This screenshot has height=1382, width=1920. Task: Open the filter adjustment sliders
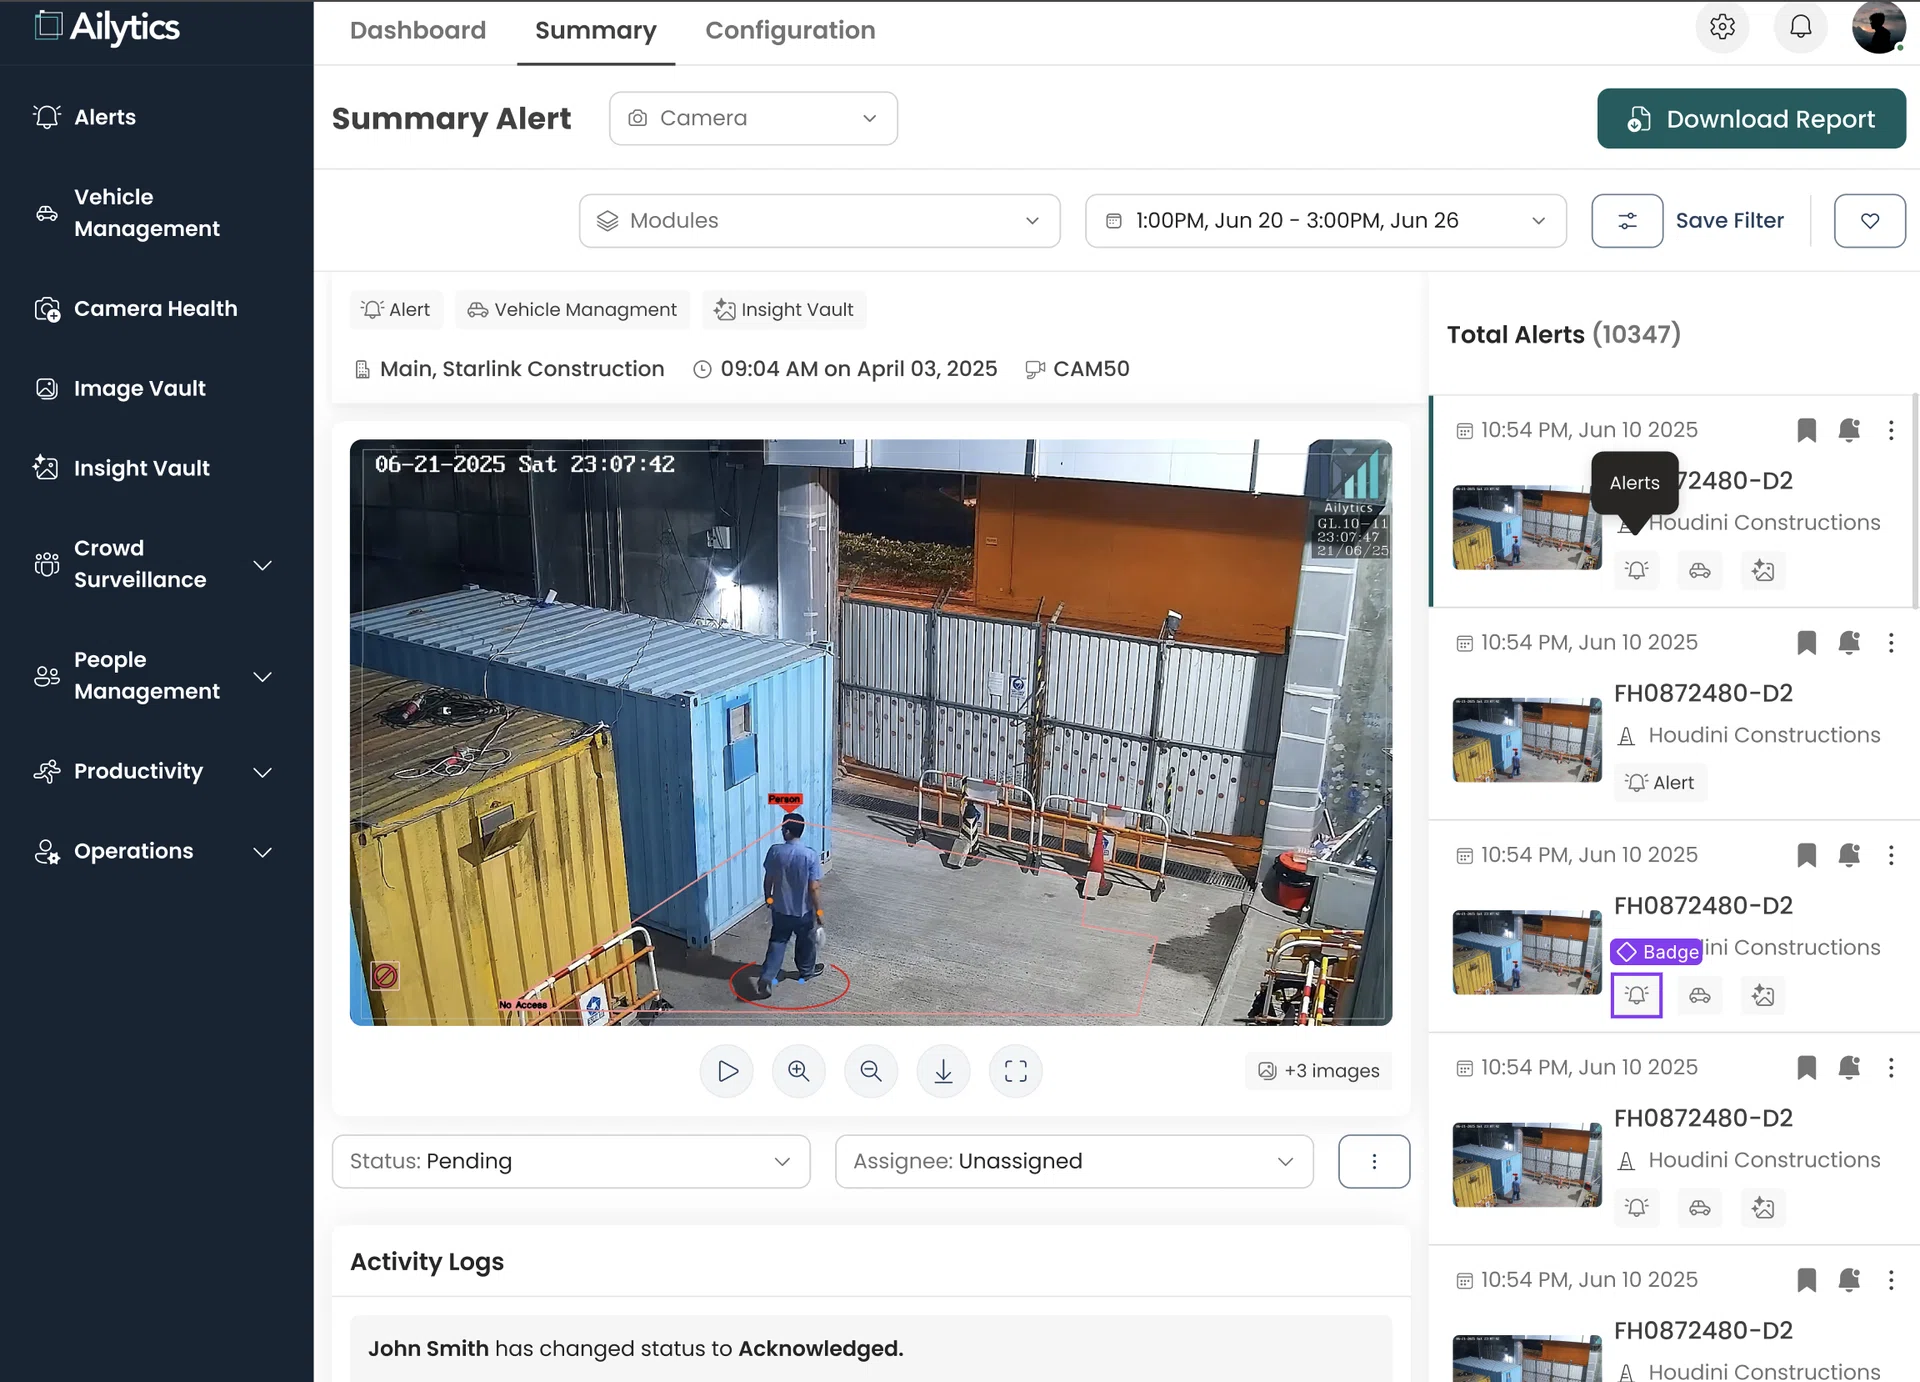1627,220
